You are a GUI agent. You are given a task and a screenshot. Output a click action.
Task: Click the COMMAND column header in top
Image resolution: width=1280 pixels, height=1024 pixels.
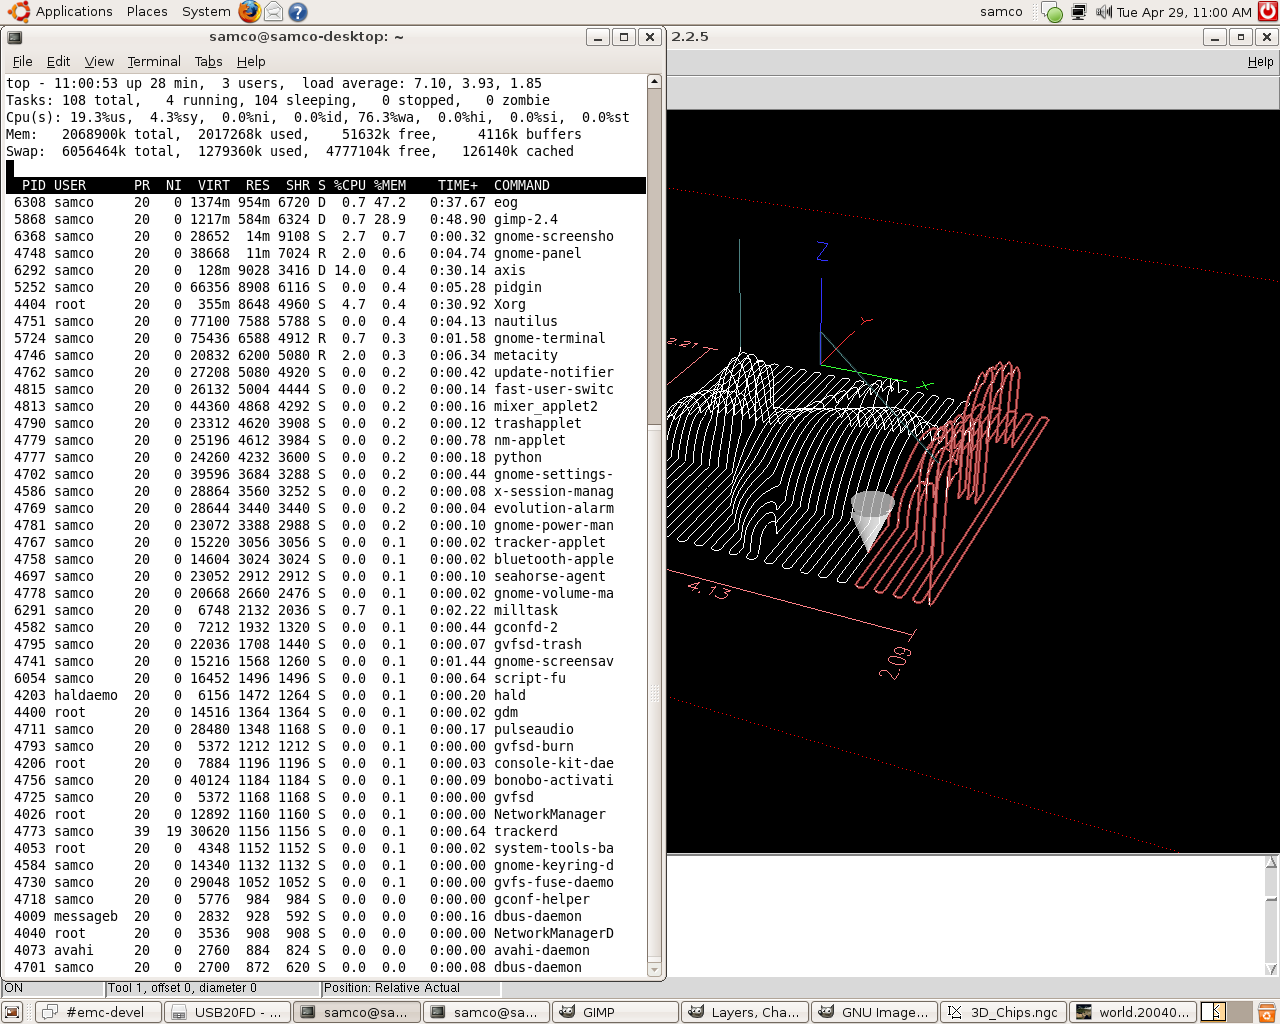click(x=522, y=185)
